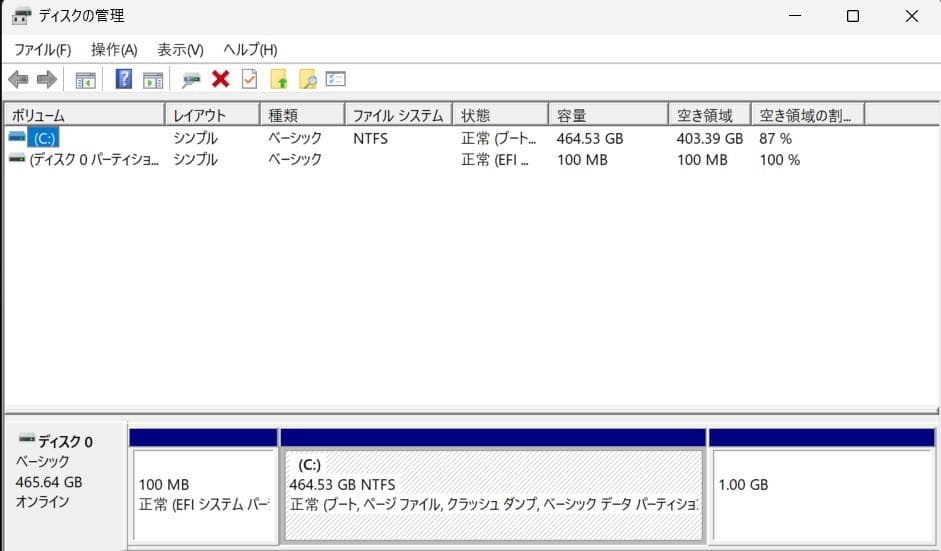Click the 正常 (EFI ... status cell
Screen dimensions: 941x551
pyautogui.click(x=495, y=160)
